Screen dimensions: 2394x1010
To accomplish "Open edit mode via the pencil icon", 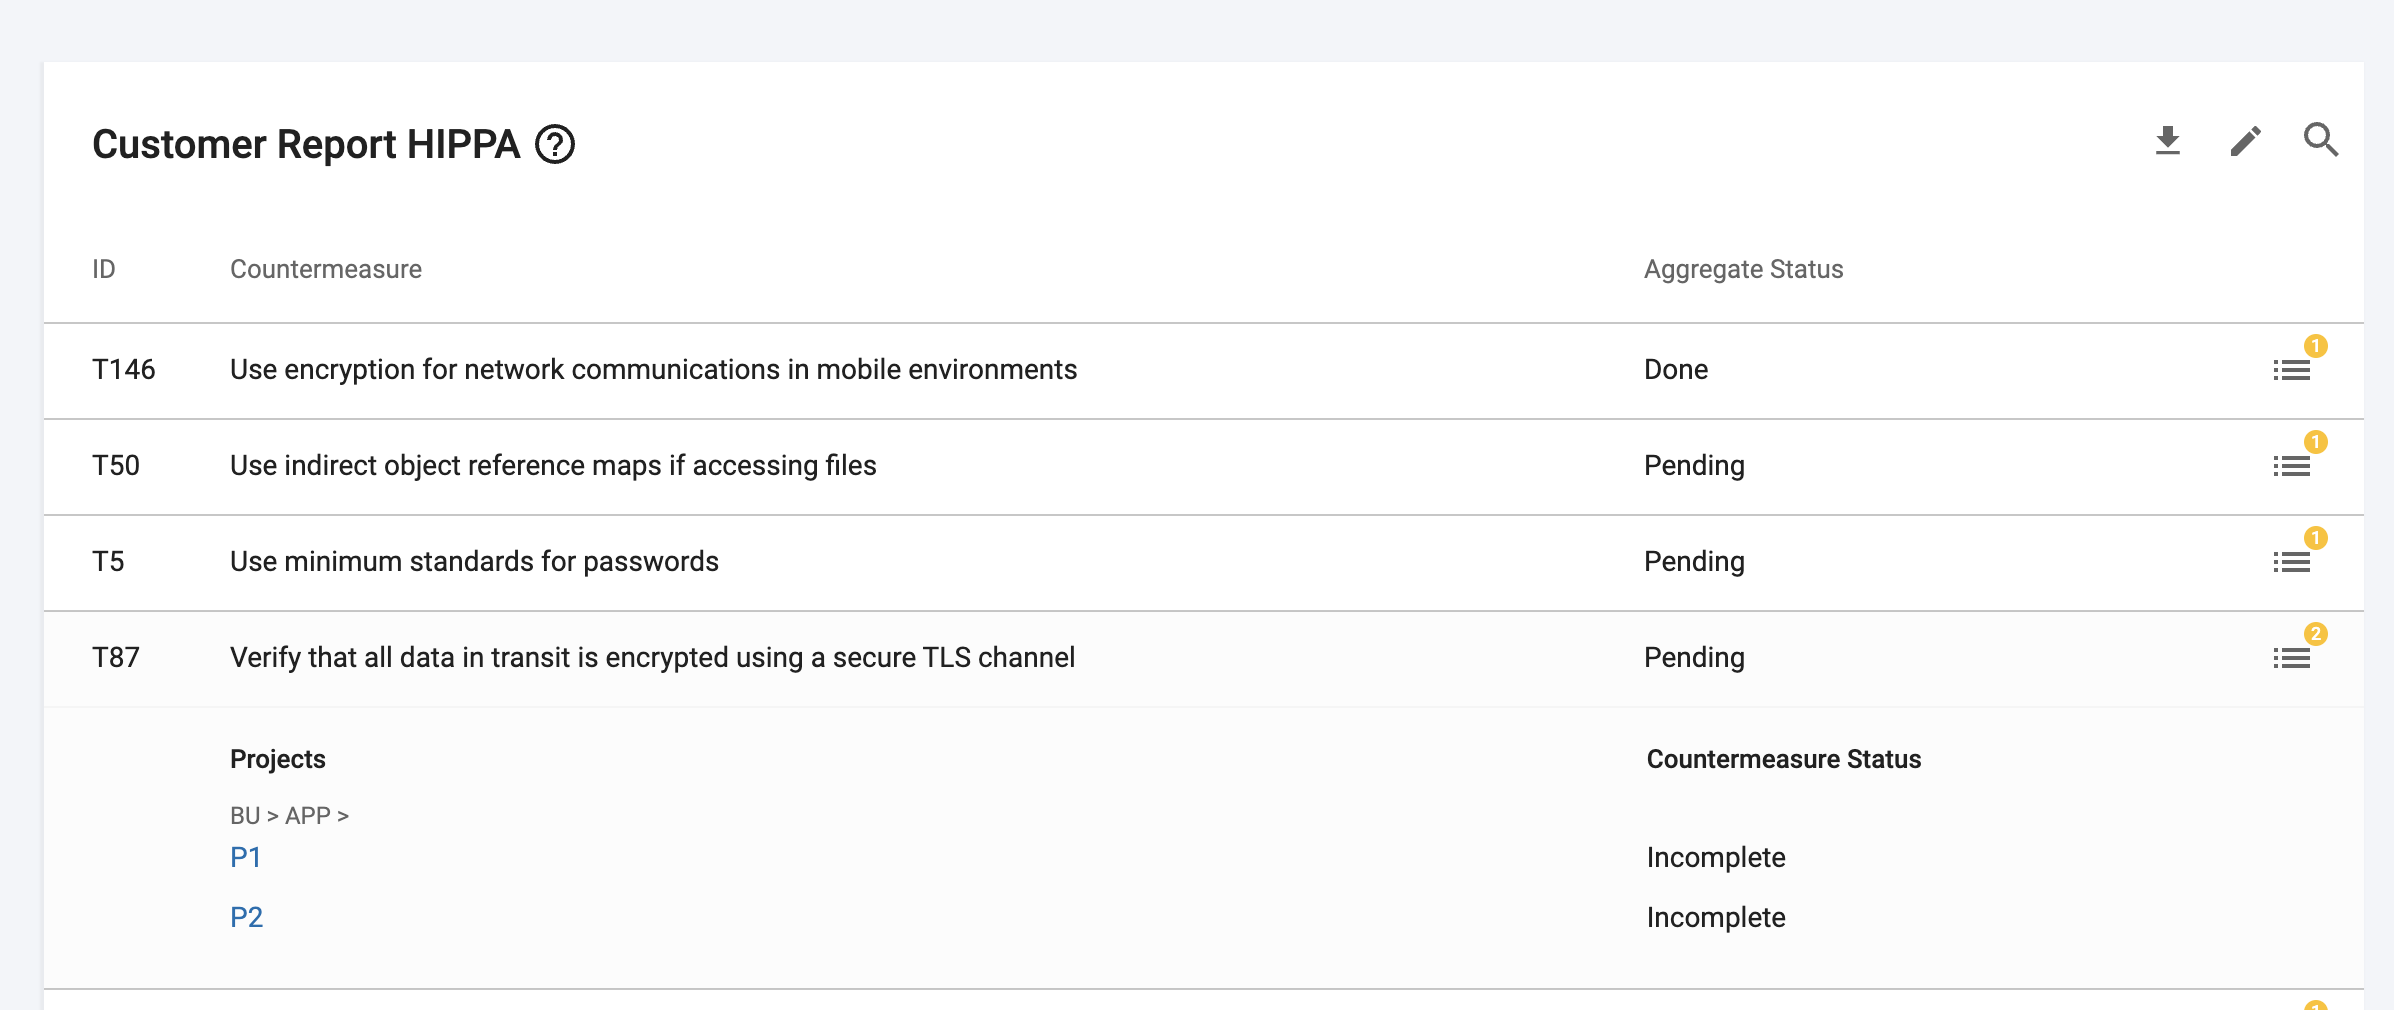I will pos(2245,142).
